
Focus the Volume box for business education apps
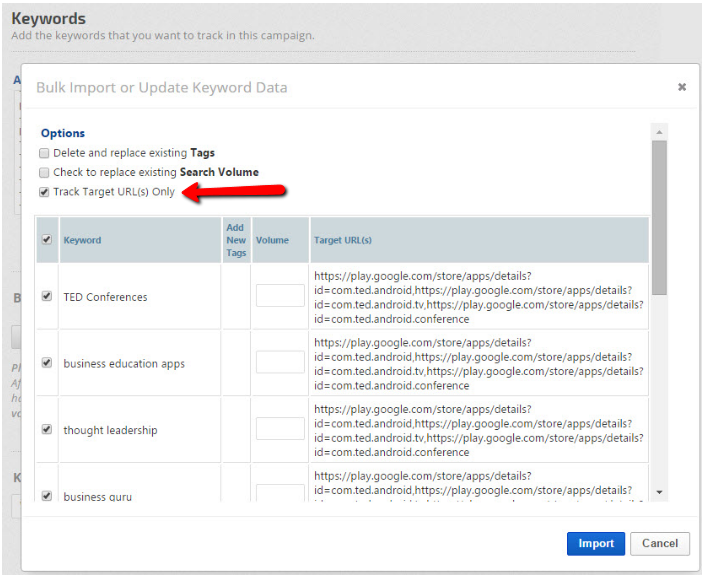280,362
